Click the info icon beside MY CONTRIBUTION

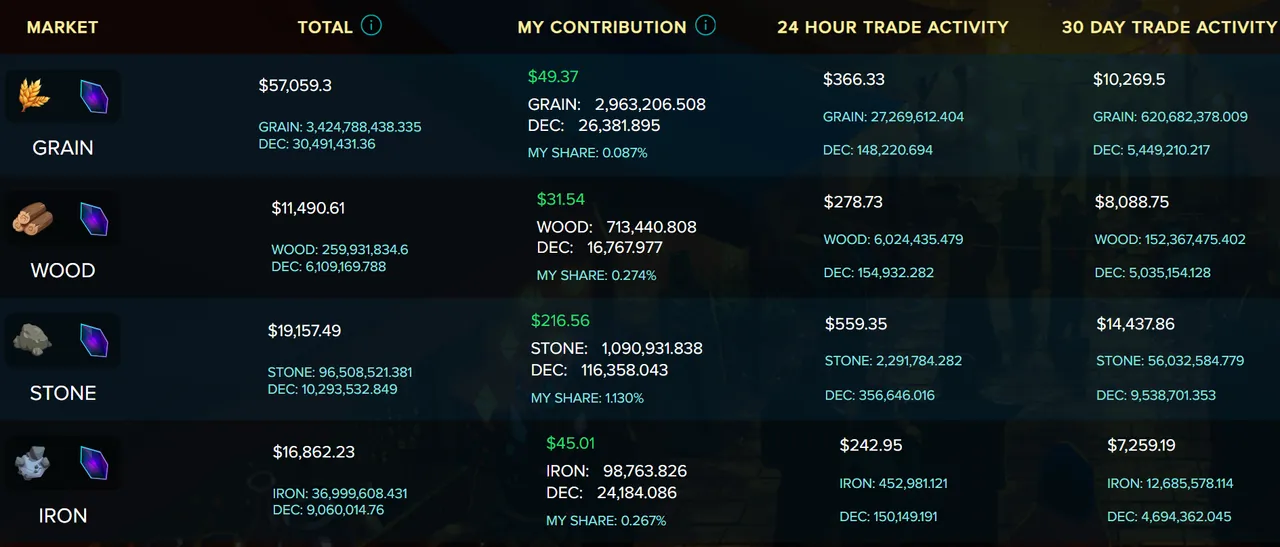(x=706, y=26)
